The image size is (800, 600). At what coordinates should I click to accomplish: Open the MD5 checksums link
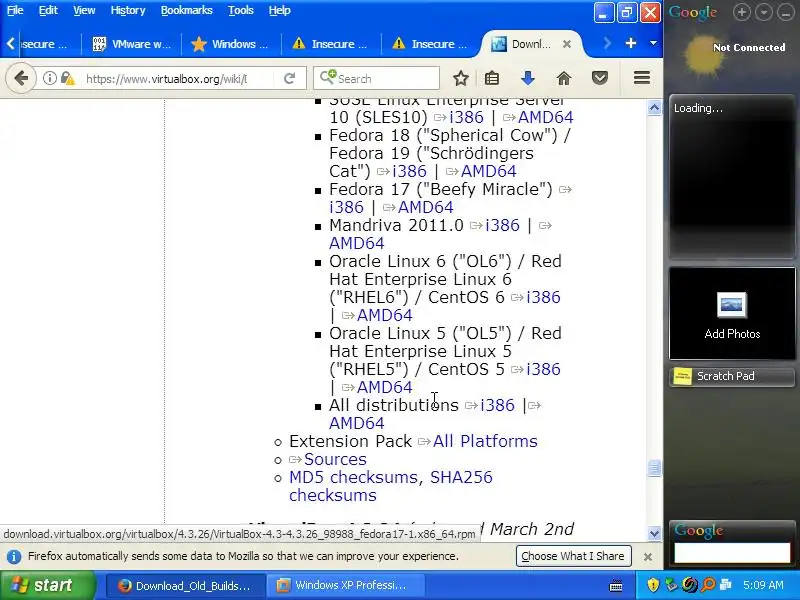point(353,477)
